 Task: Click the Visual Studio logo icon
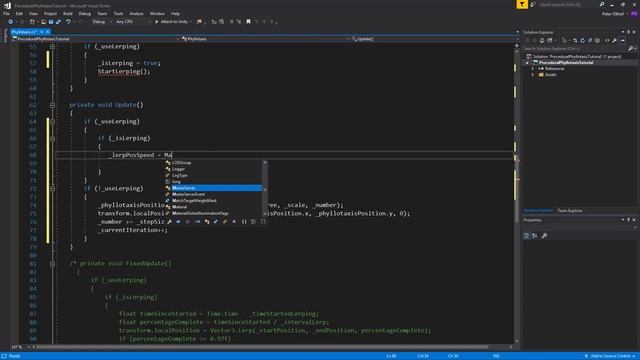point(7,5)
